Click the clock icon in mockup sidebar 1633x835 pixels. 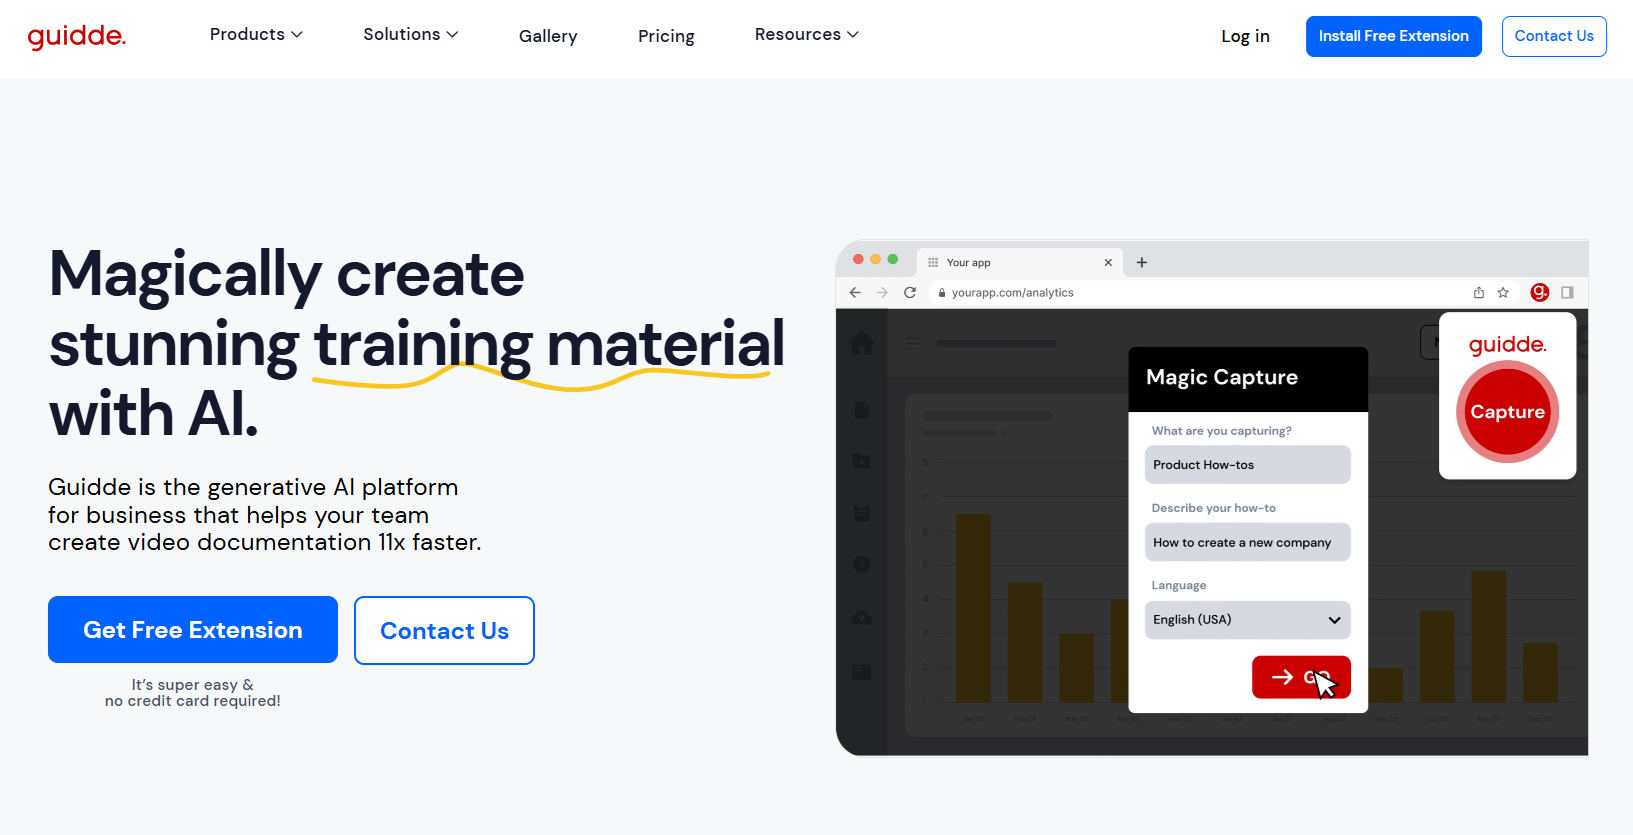point(861,564)
